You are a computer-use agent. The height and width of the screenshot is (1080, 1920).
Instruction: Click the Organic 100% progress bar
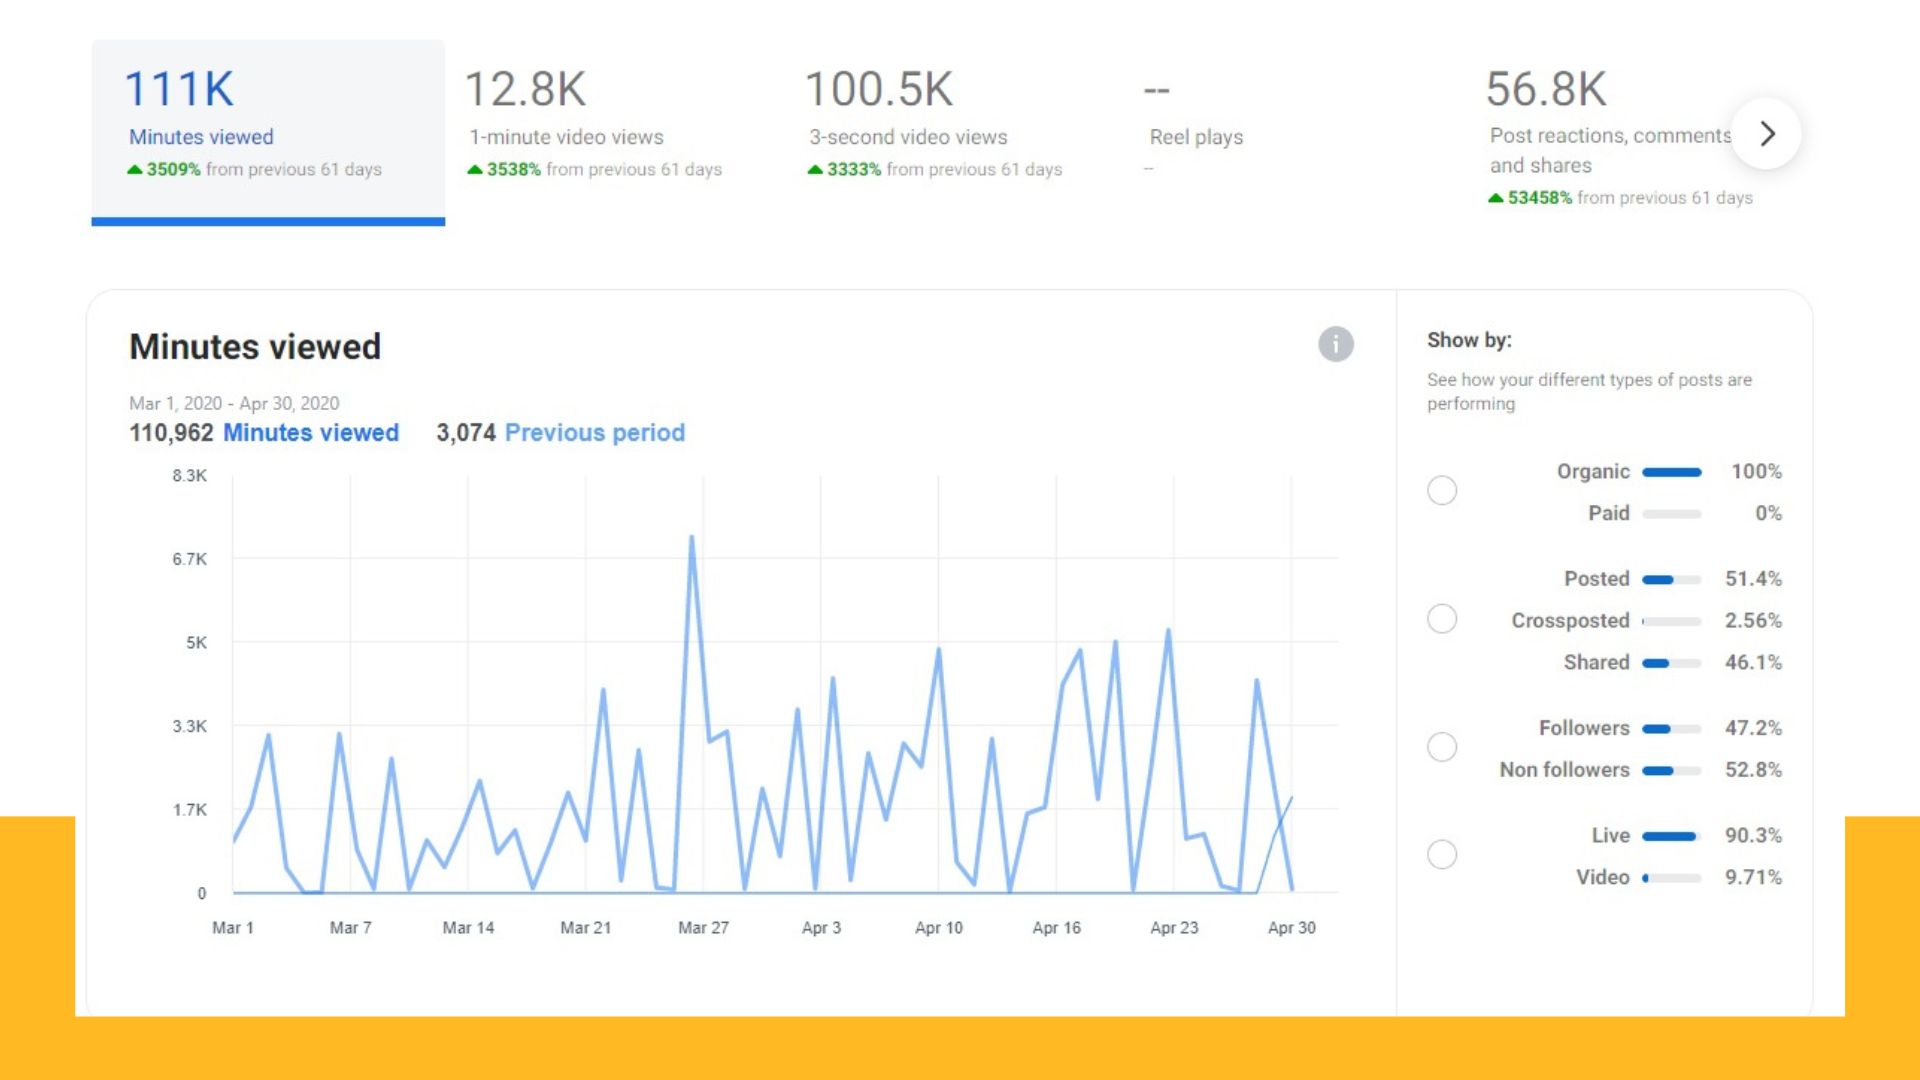[x=1671, y=472]
